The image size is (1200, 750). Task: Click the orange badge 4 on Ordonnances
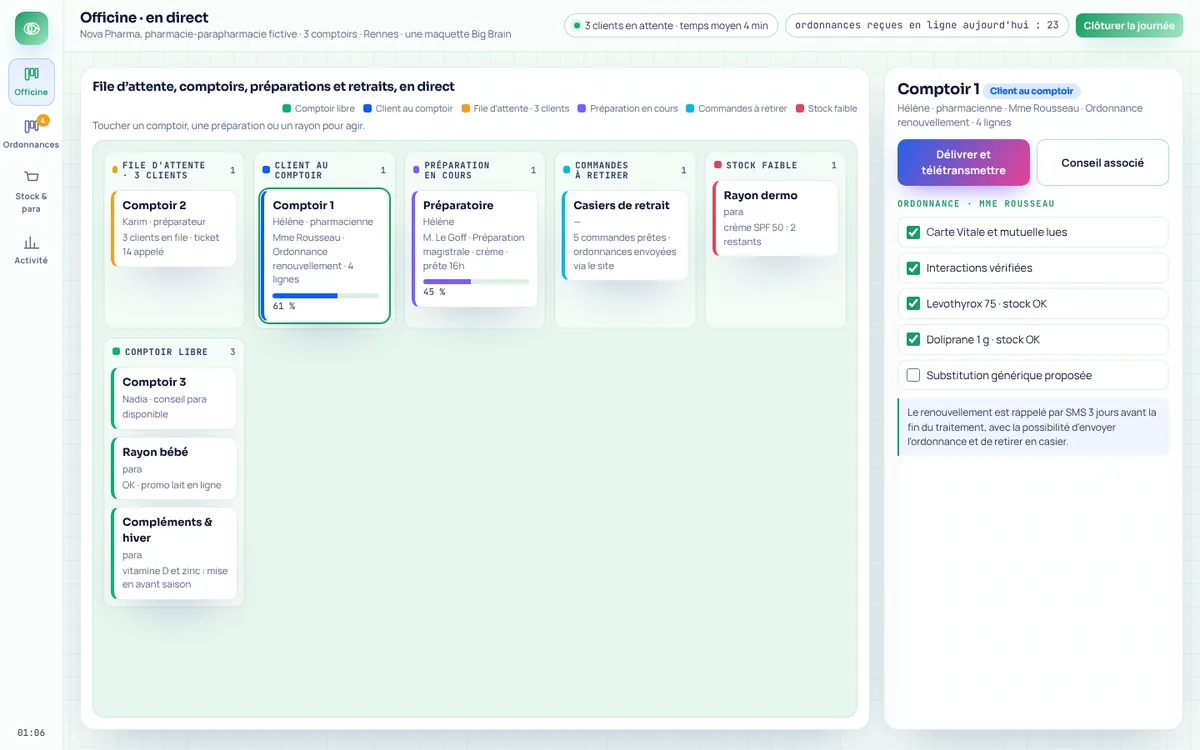(x=43, y=121)
